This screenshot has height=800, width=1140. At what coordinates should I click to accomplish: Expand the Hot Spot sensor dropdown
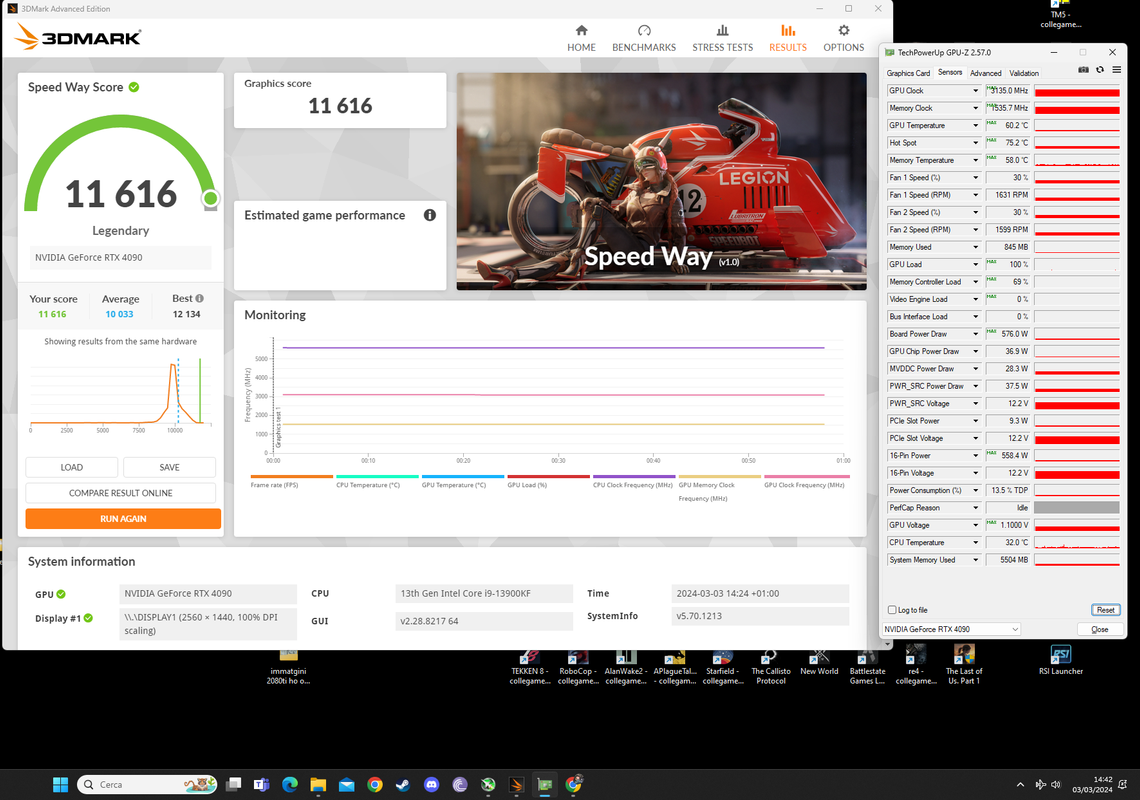pyautogui.click(x=976, y=143)
